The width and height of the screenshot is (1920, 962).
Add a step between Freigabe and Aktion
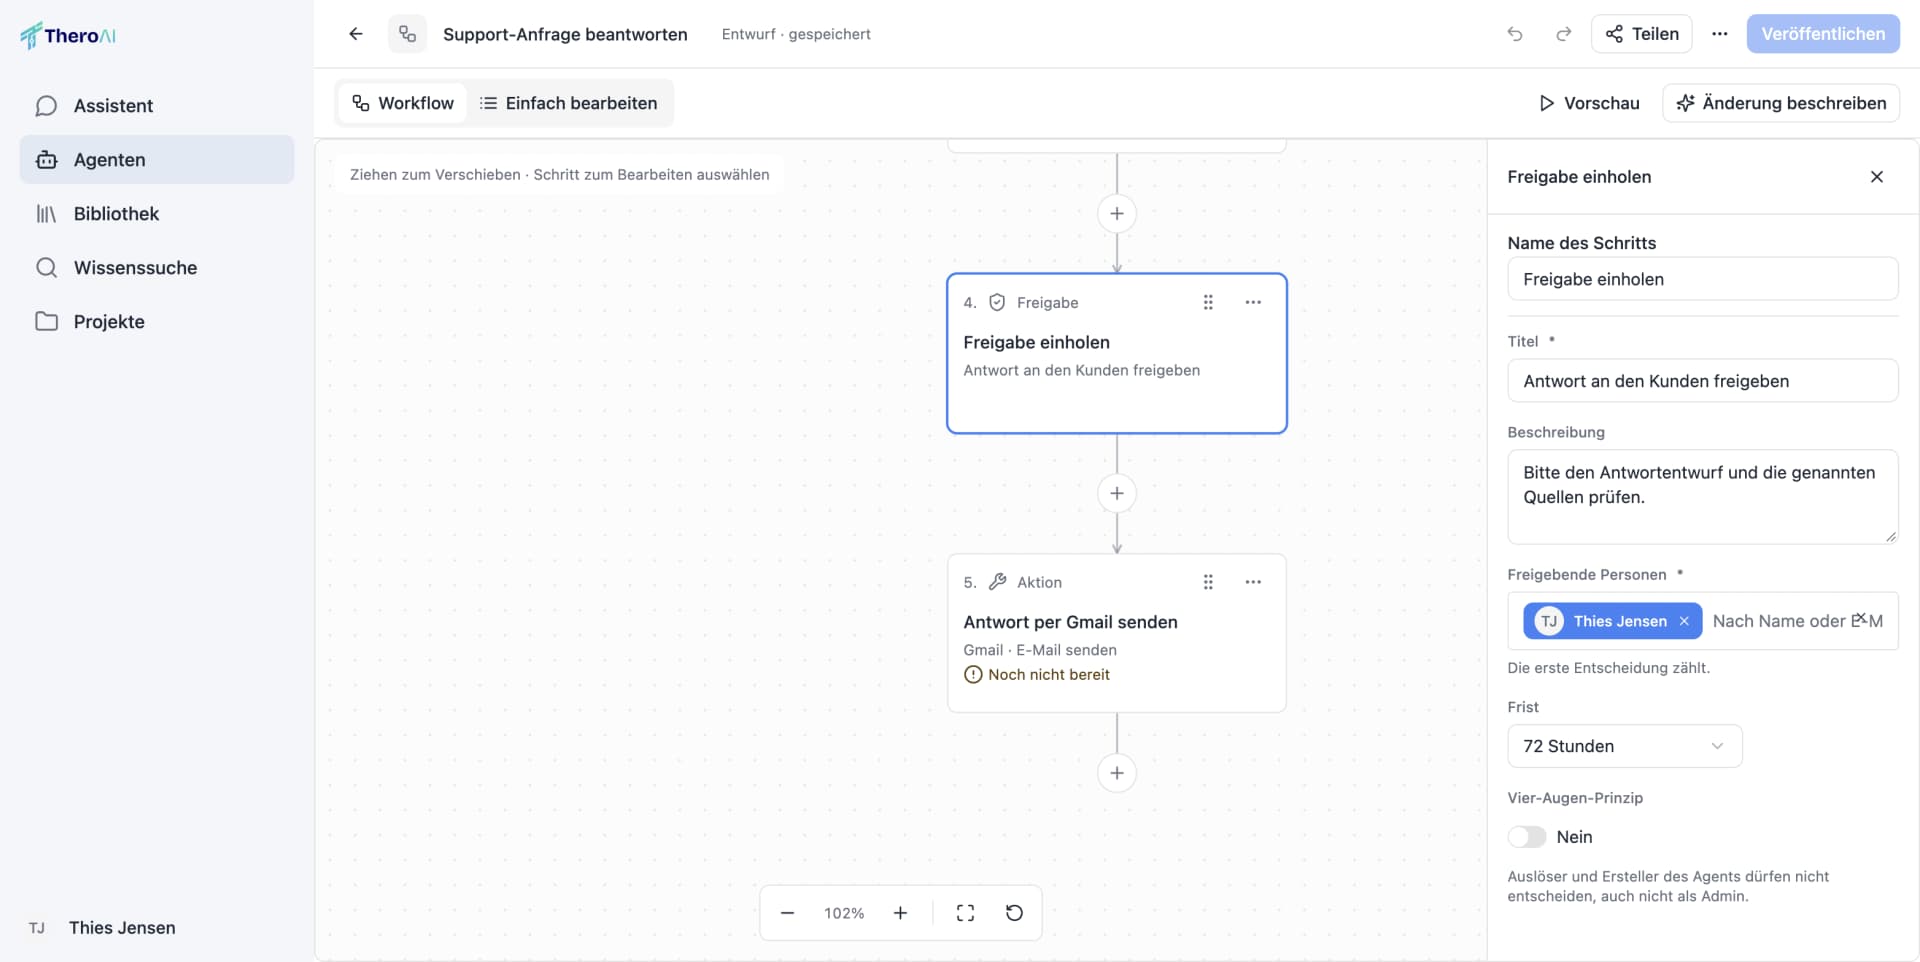point(1117,493)
